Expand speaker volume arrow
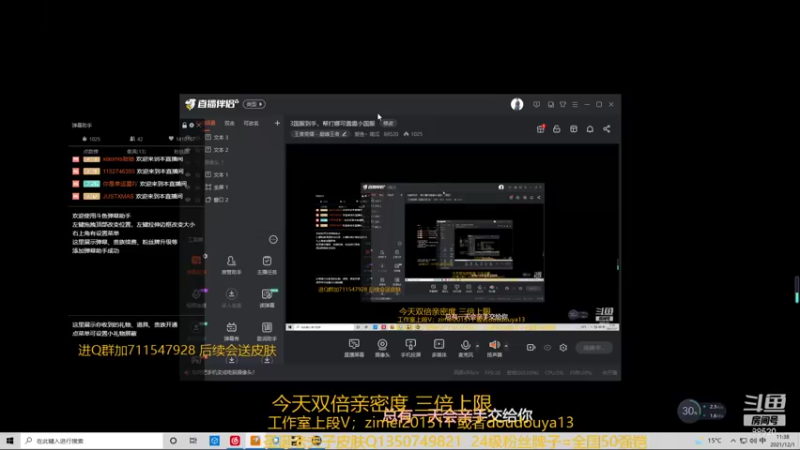This screenshot has height=450, width=800. pos(506,346)
